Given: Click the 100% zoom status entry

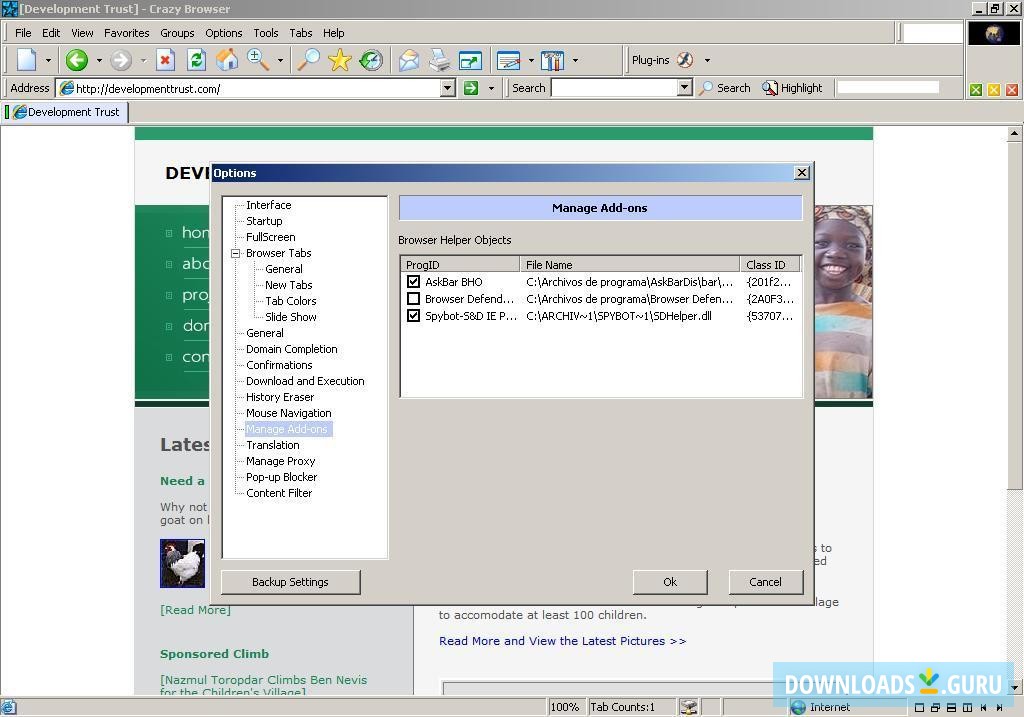Looking at the screenshot, I should click(x=566, y=707).
